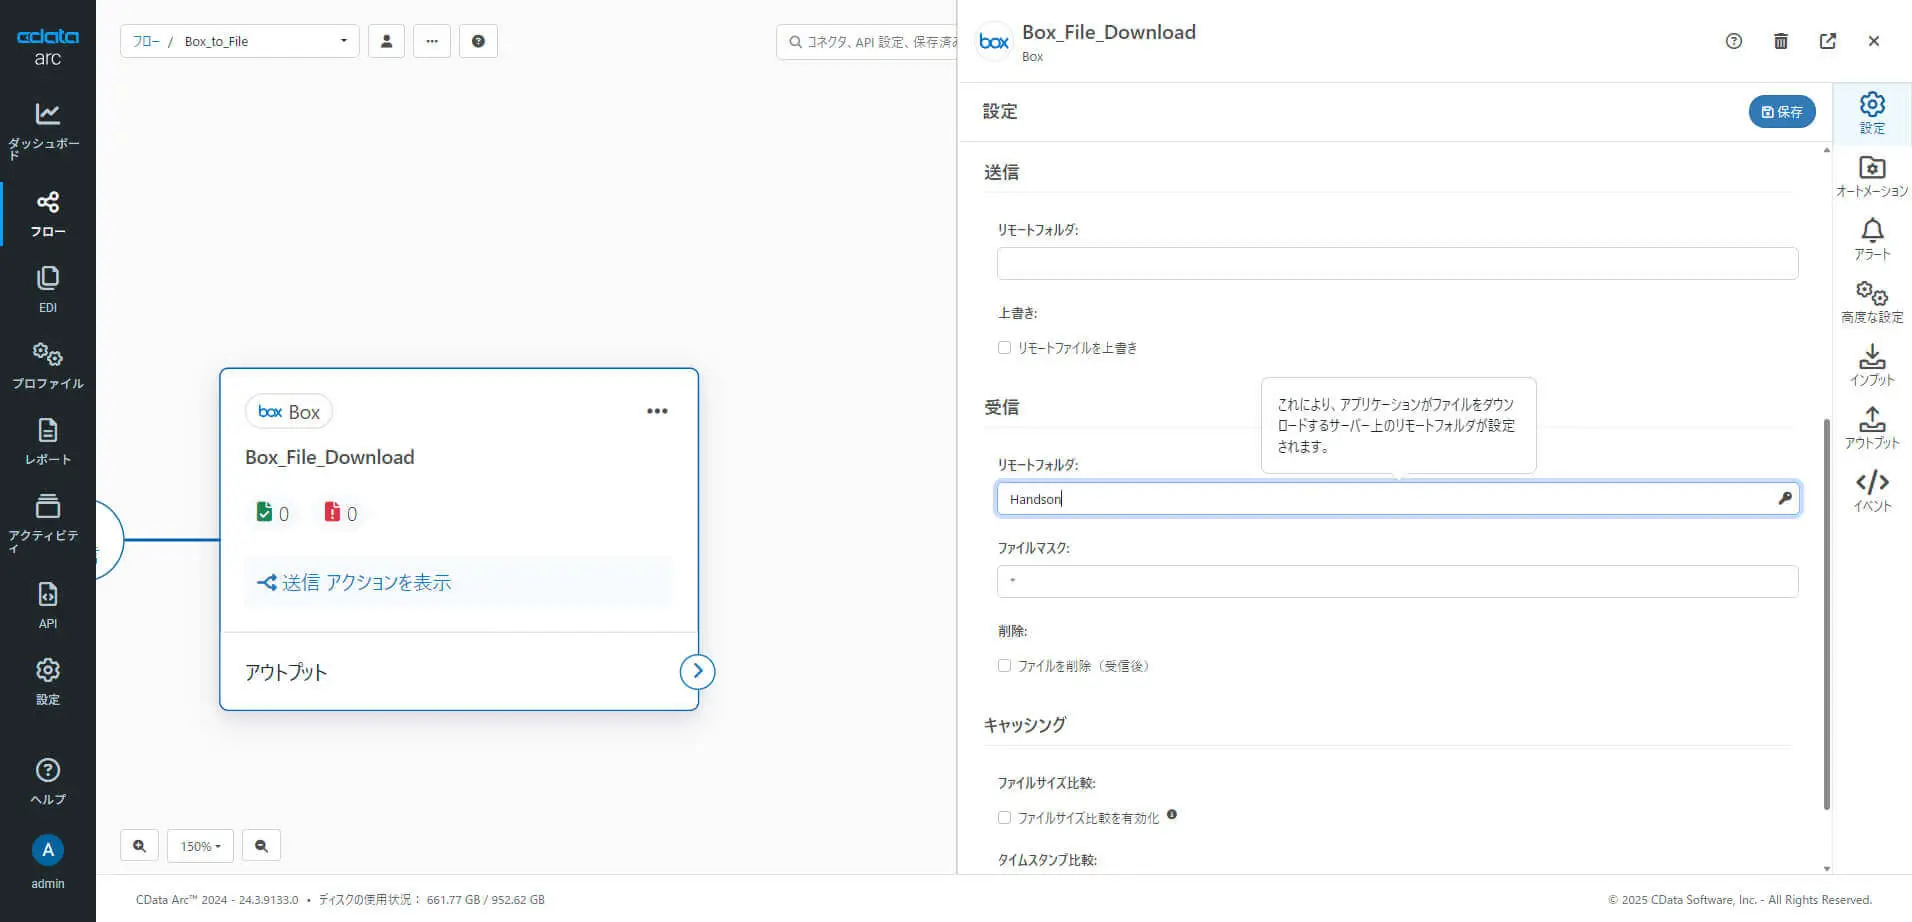The width and height of the screenshot is (1912, 922).
Task: Zoom out on the flow canvas
Action: (261, 846)
